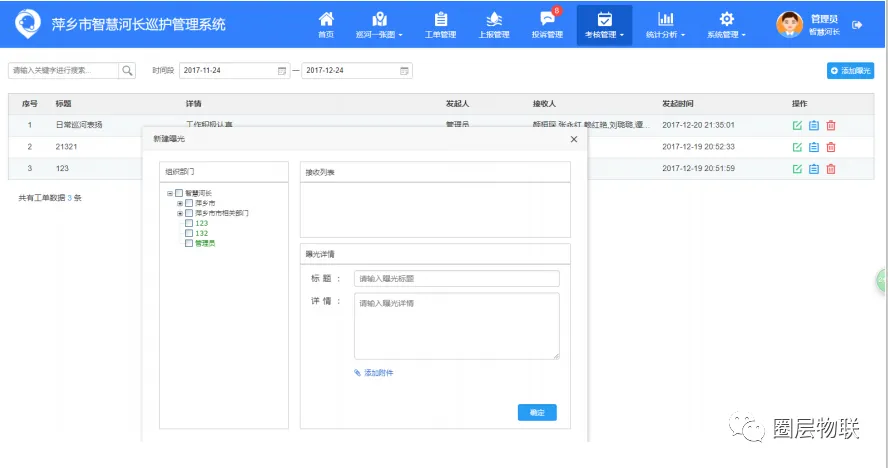Open calendar for start date 2017-11-24
Image resolution: width=888 pixels, height=468 pixels.
281,71
